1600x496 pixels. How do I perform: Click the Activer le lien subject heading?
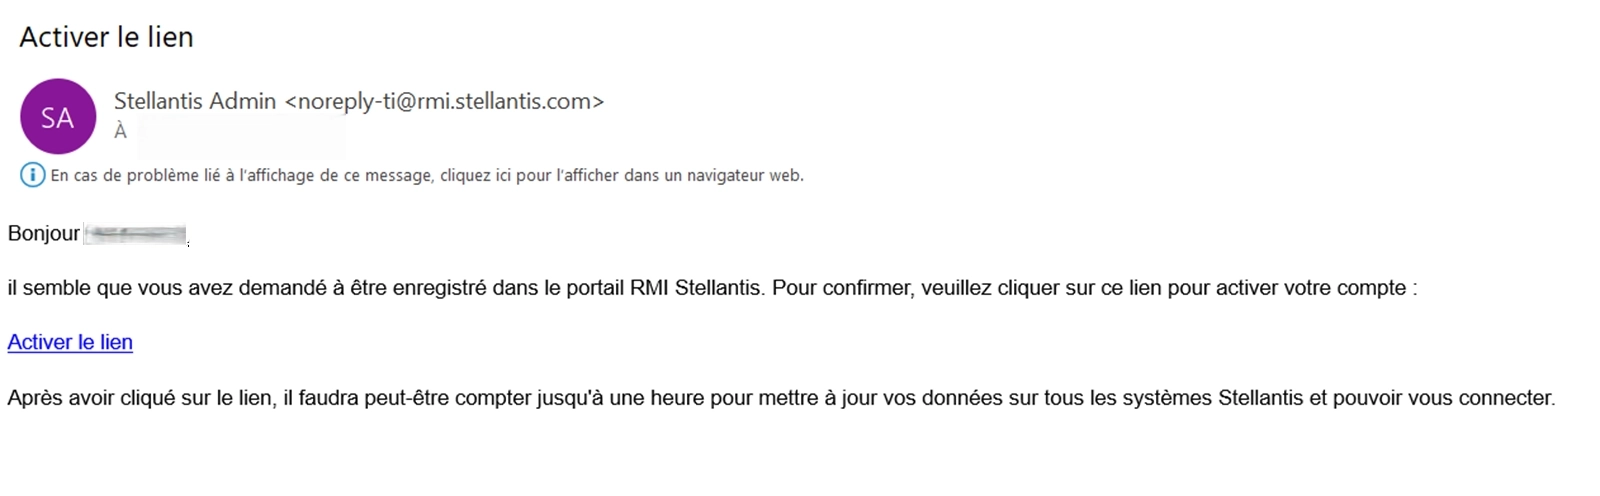coord(107,37)
